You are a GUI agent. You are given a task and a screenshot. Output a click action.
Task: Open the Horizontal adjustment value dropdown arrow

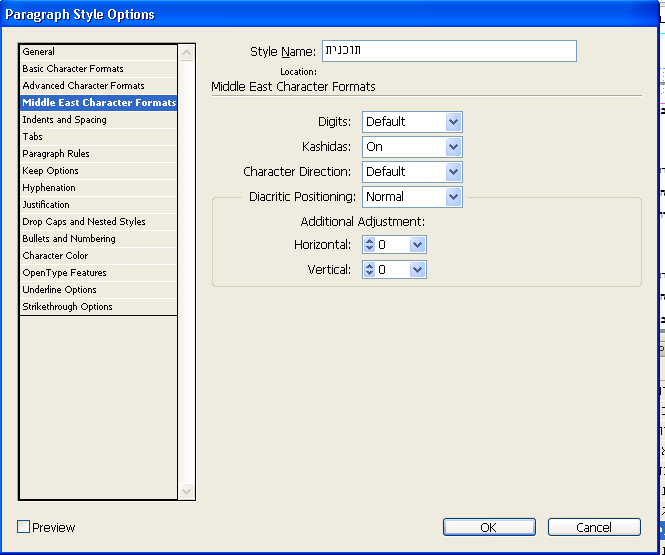click(417, 245)
